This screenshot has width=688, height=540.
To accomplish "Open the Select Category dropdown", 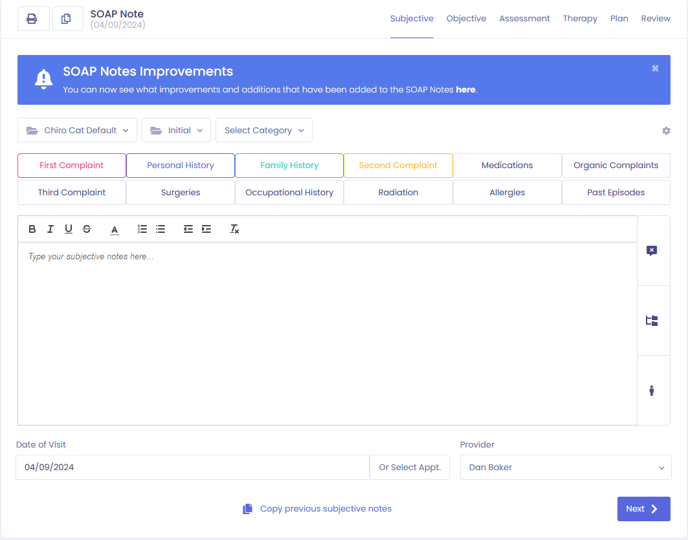I will click(264, 130).
